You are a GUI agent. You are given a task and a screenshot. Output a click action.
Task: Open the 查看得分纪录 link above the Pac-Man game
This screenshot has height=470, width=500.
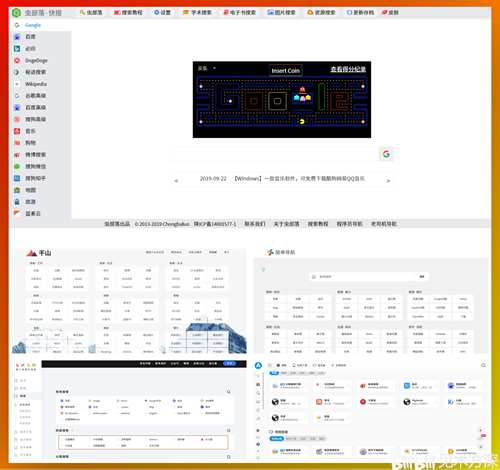pos(348,69)
